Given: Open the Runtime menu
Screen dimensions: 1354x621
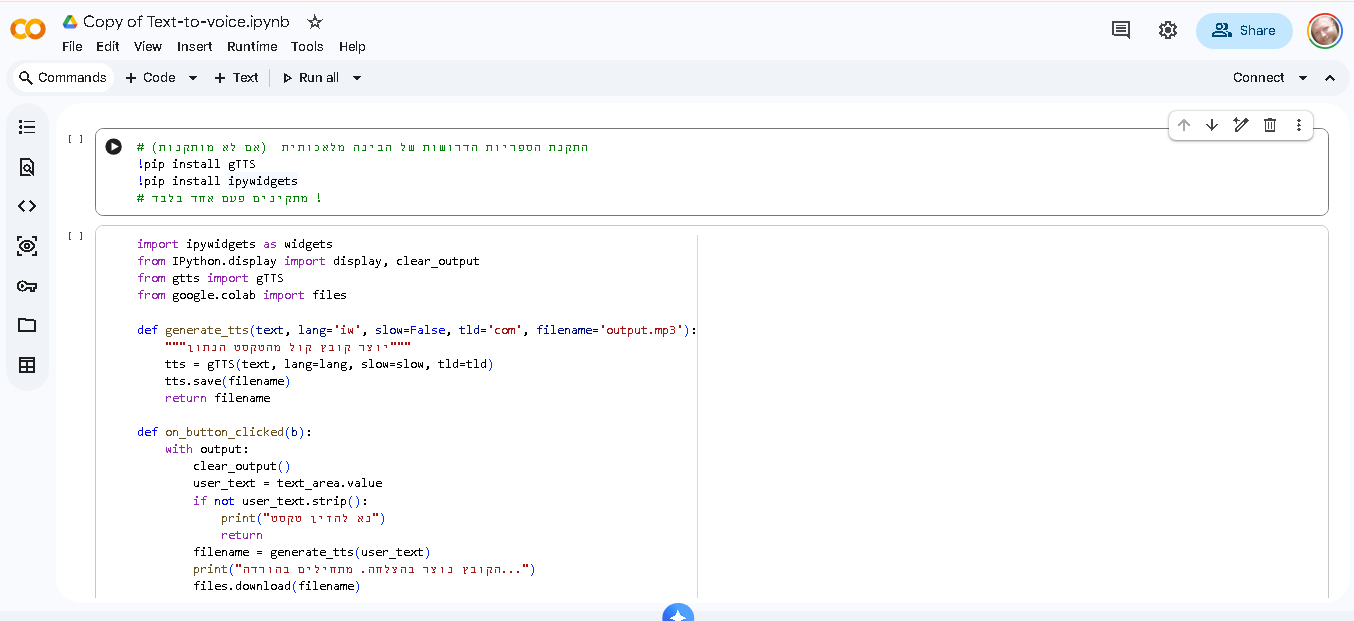Looking at the screenshot, I should (x=252, y=47).
